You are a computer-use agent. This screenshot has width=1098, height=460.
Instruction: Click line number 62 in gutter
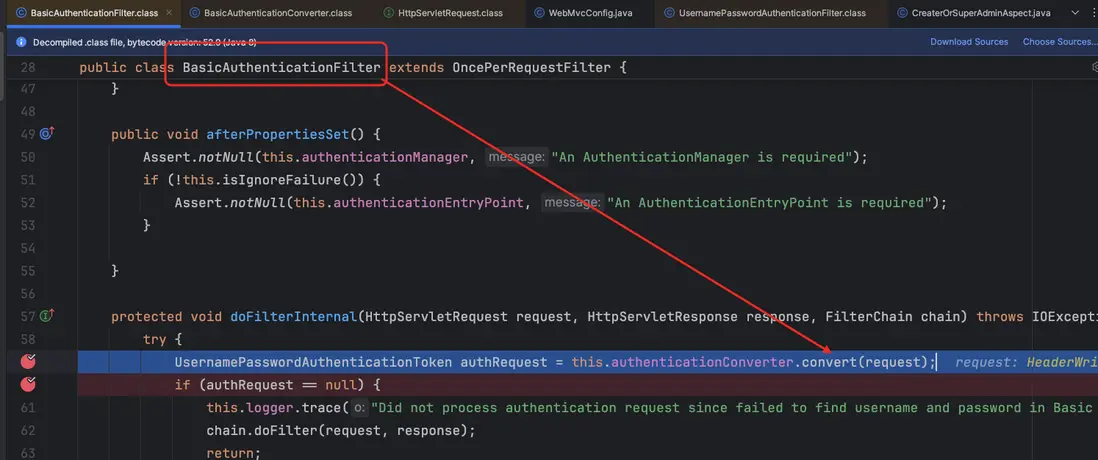click(x=27, y=430)
